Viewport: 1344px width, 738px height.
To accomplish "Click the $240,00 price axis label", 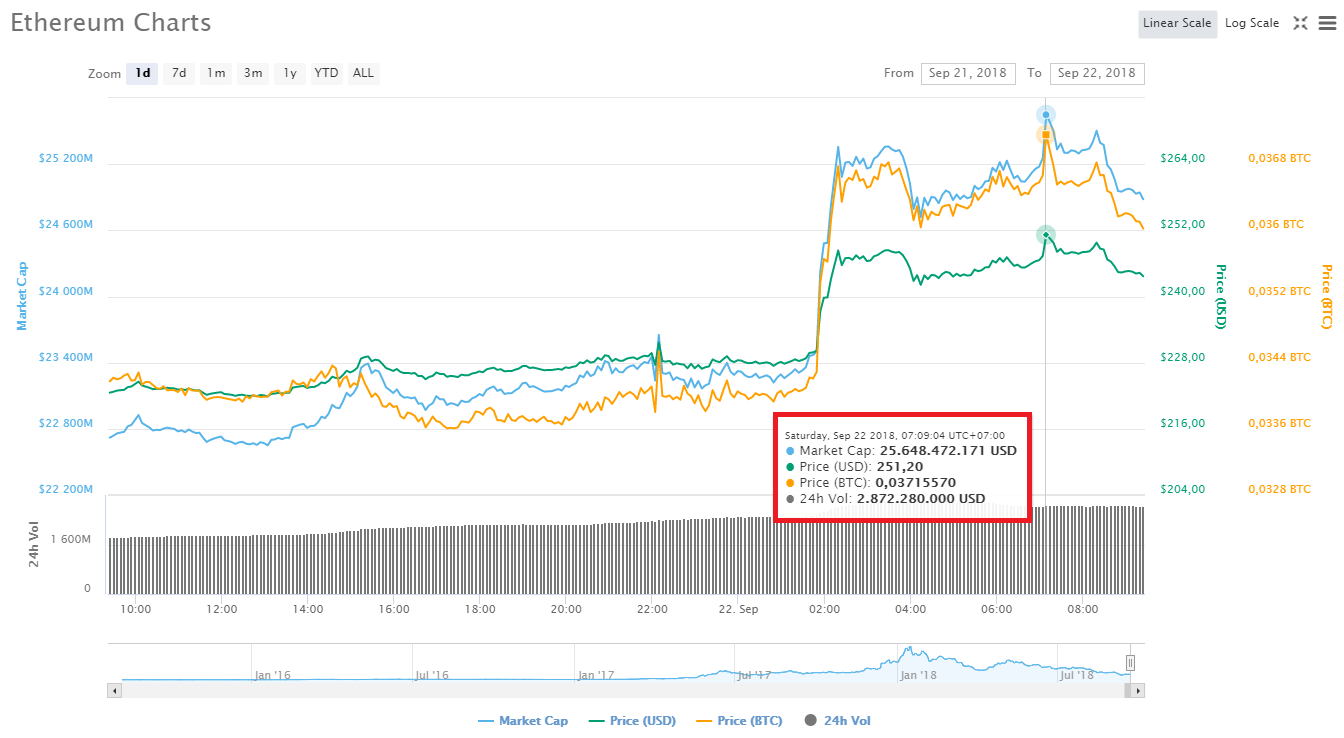I will (x=1183, y=291).
